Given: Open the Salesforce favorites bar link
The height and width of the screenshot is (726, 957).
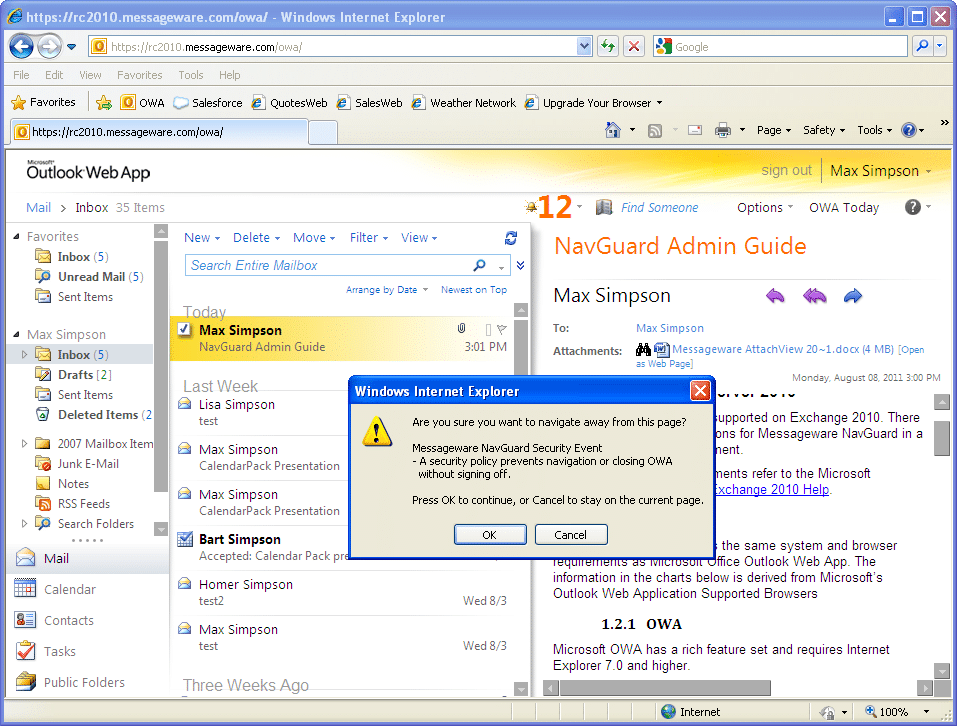Looking at the screenshot, I should [x=208, y=102].
